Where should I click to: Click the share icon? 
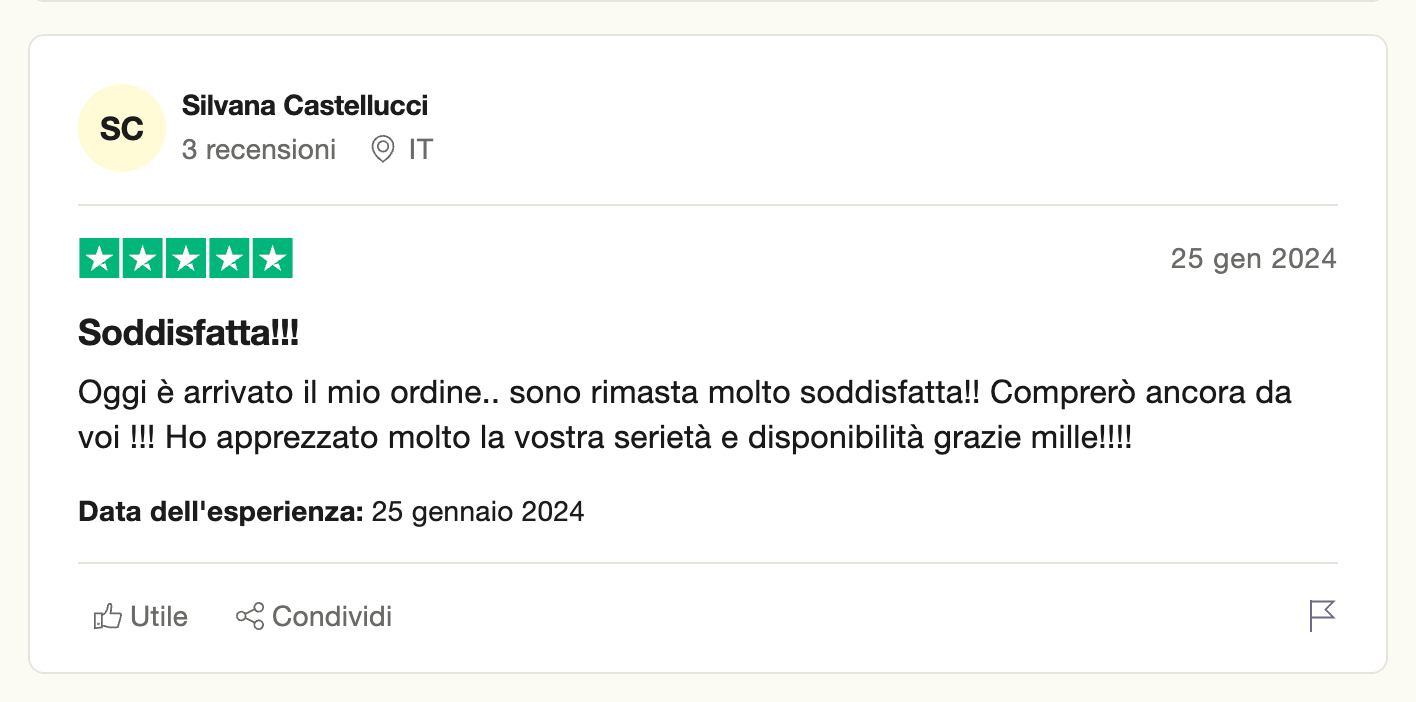pyautogui.click(x=250, y=616)
